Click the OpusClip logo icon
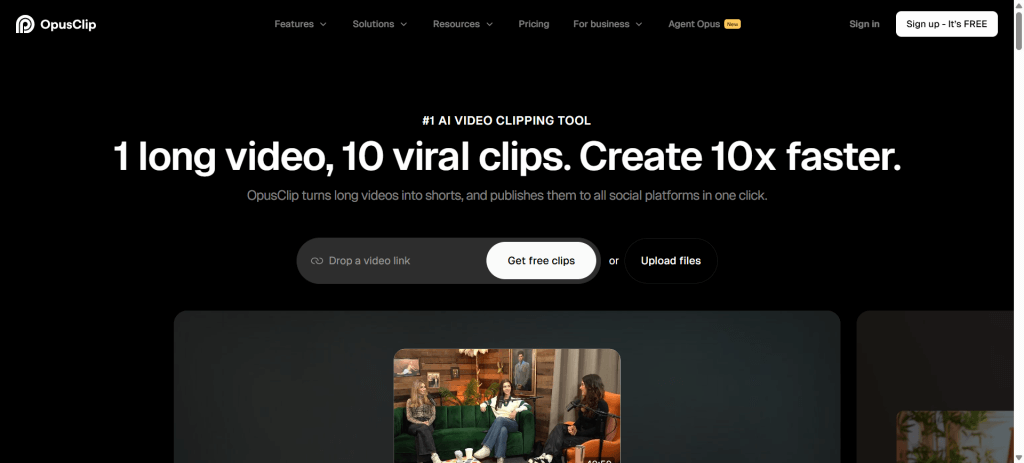 24,24
